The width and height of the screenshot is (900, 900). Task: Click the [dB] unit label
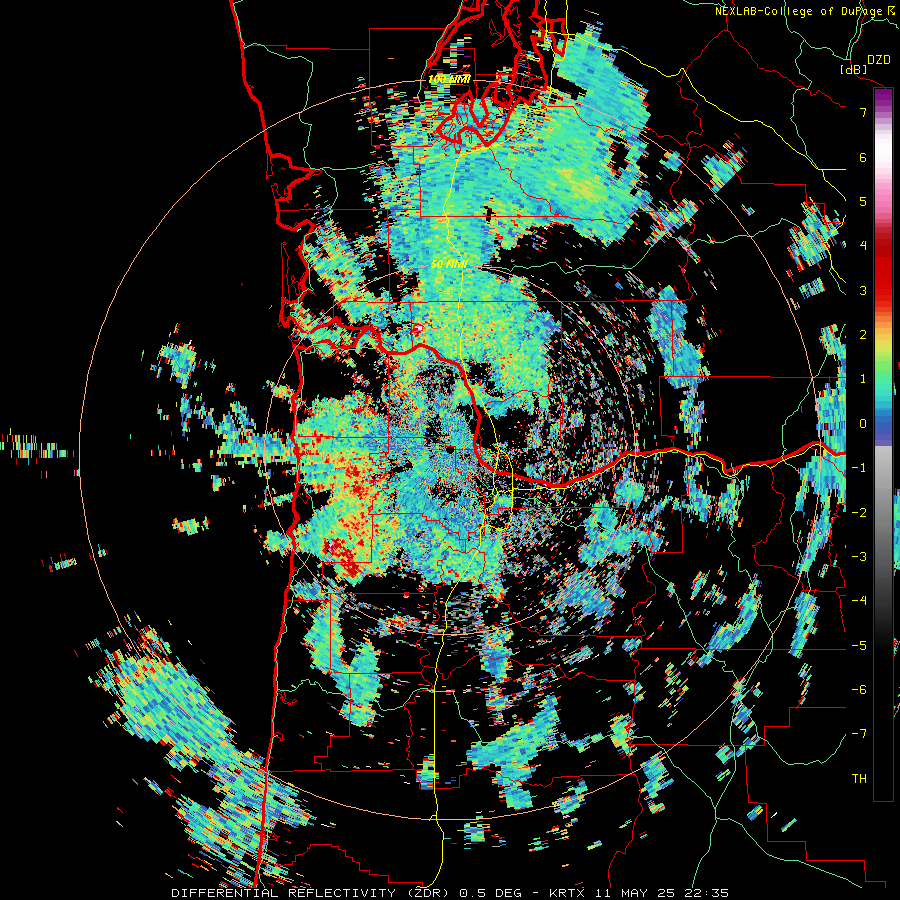[854, 69]
